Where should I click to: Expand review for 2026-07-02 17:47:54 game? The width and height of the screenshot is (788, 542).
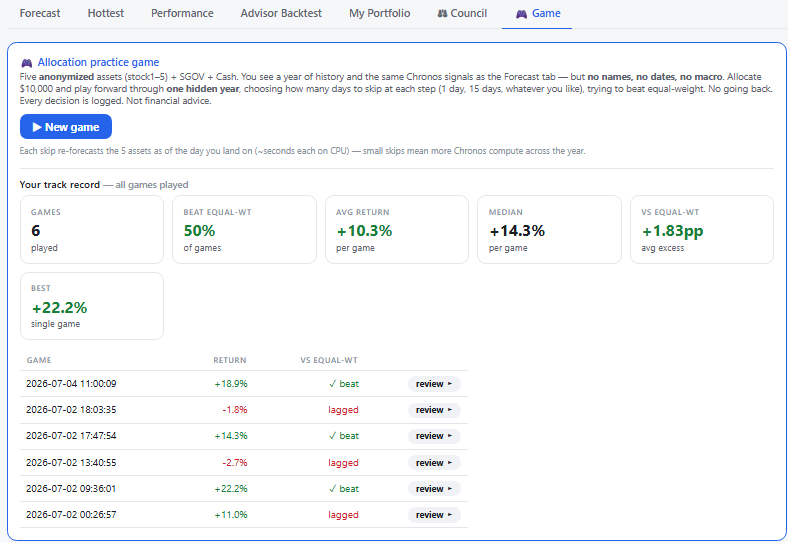tap(434, 436)
